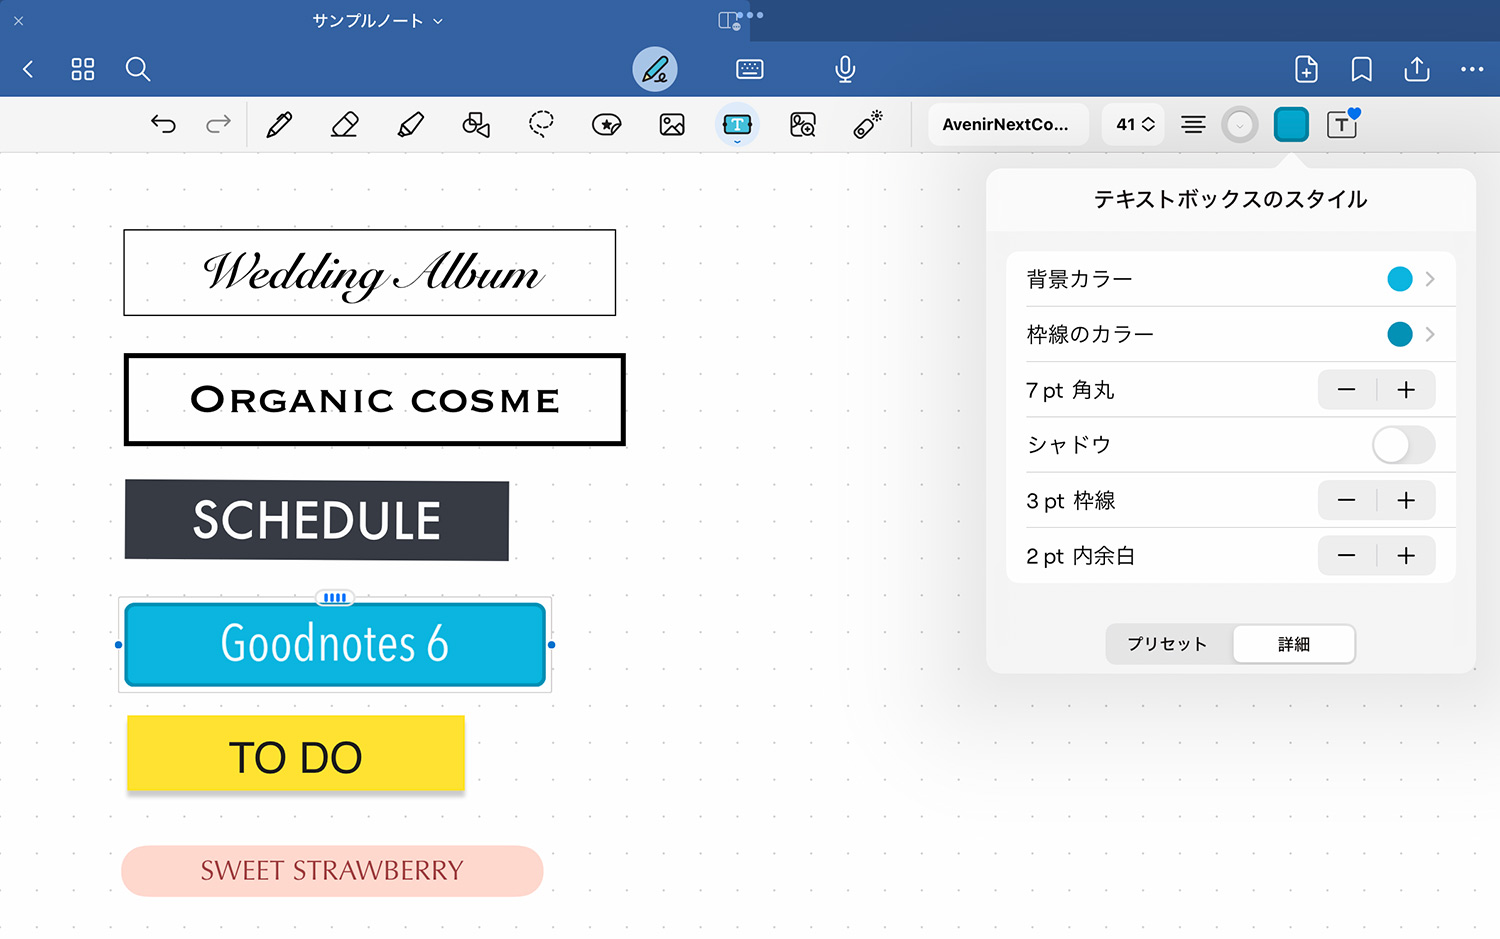This screenshot has width=1500, height=939.
Task: Click the gray circle color selector
Action: point(1240,124)
